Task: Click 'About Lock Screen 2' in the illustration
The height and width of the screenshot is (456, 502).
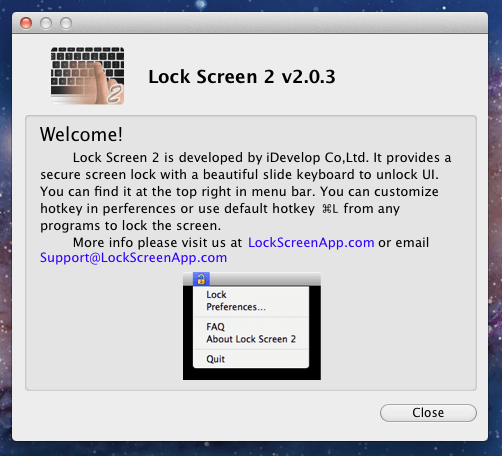Action: point(251,339)
